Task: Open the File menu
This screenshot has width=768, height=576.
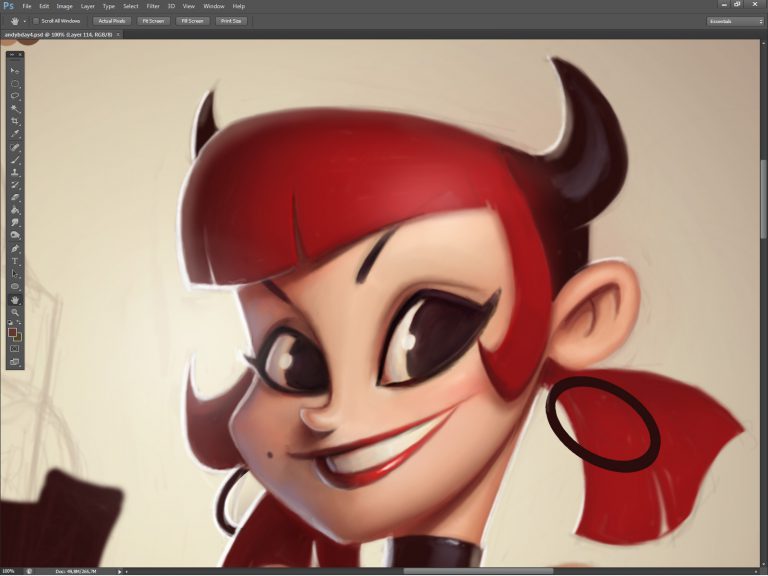Action: pos(26,6)
